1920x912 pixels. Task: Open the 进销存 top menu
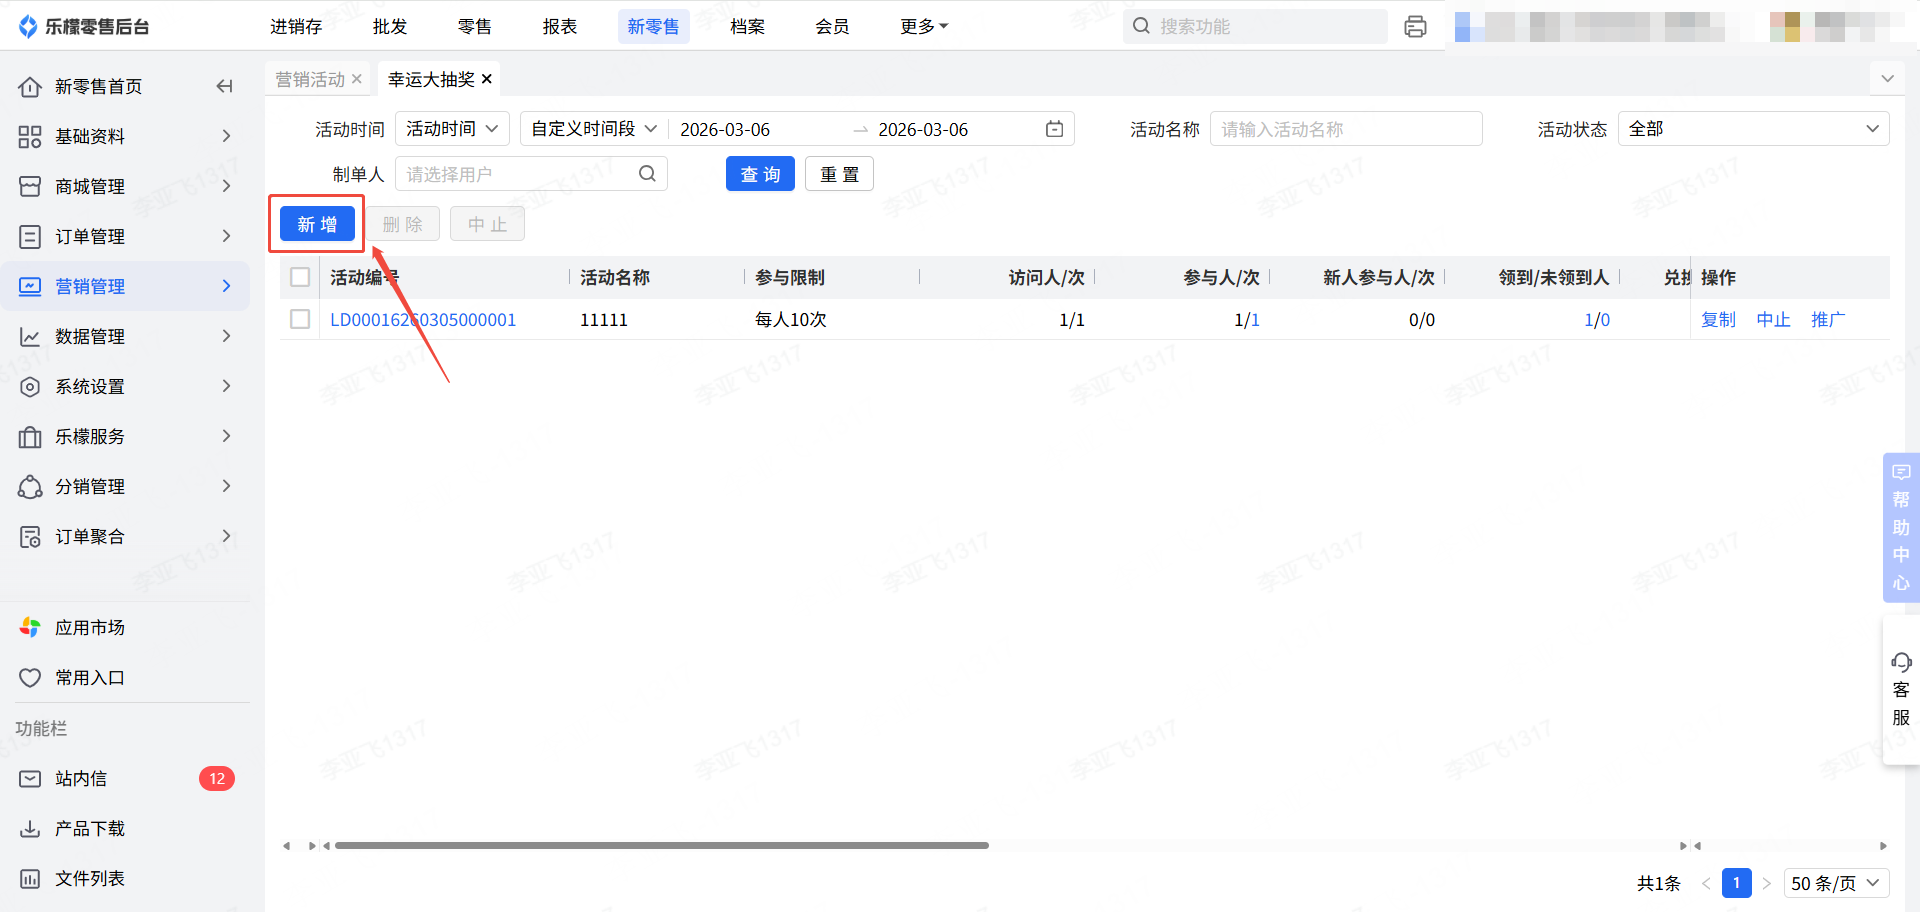point(296,27)
